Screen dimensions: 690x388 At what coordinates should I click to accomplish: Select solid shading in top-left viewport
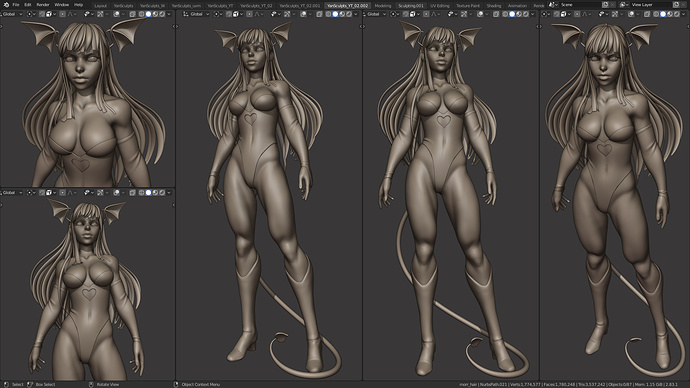point(148,14)
